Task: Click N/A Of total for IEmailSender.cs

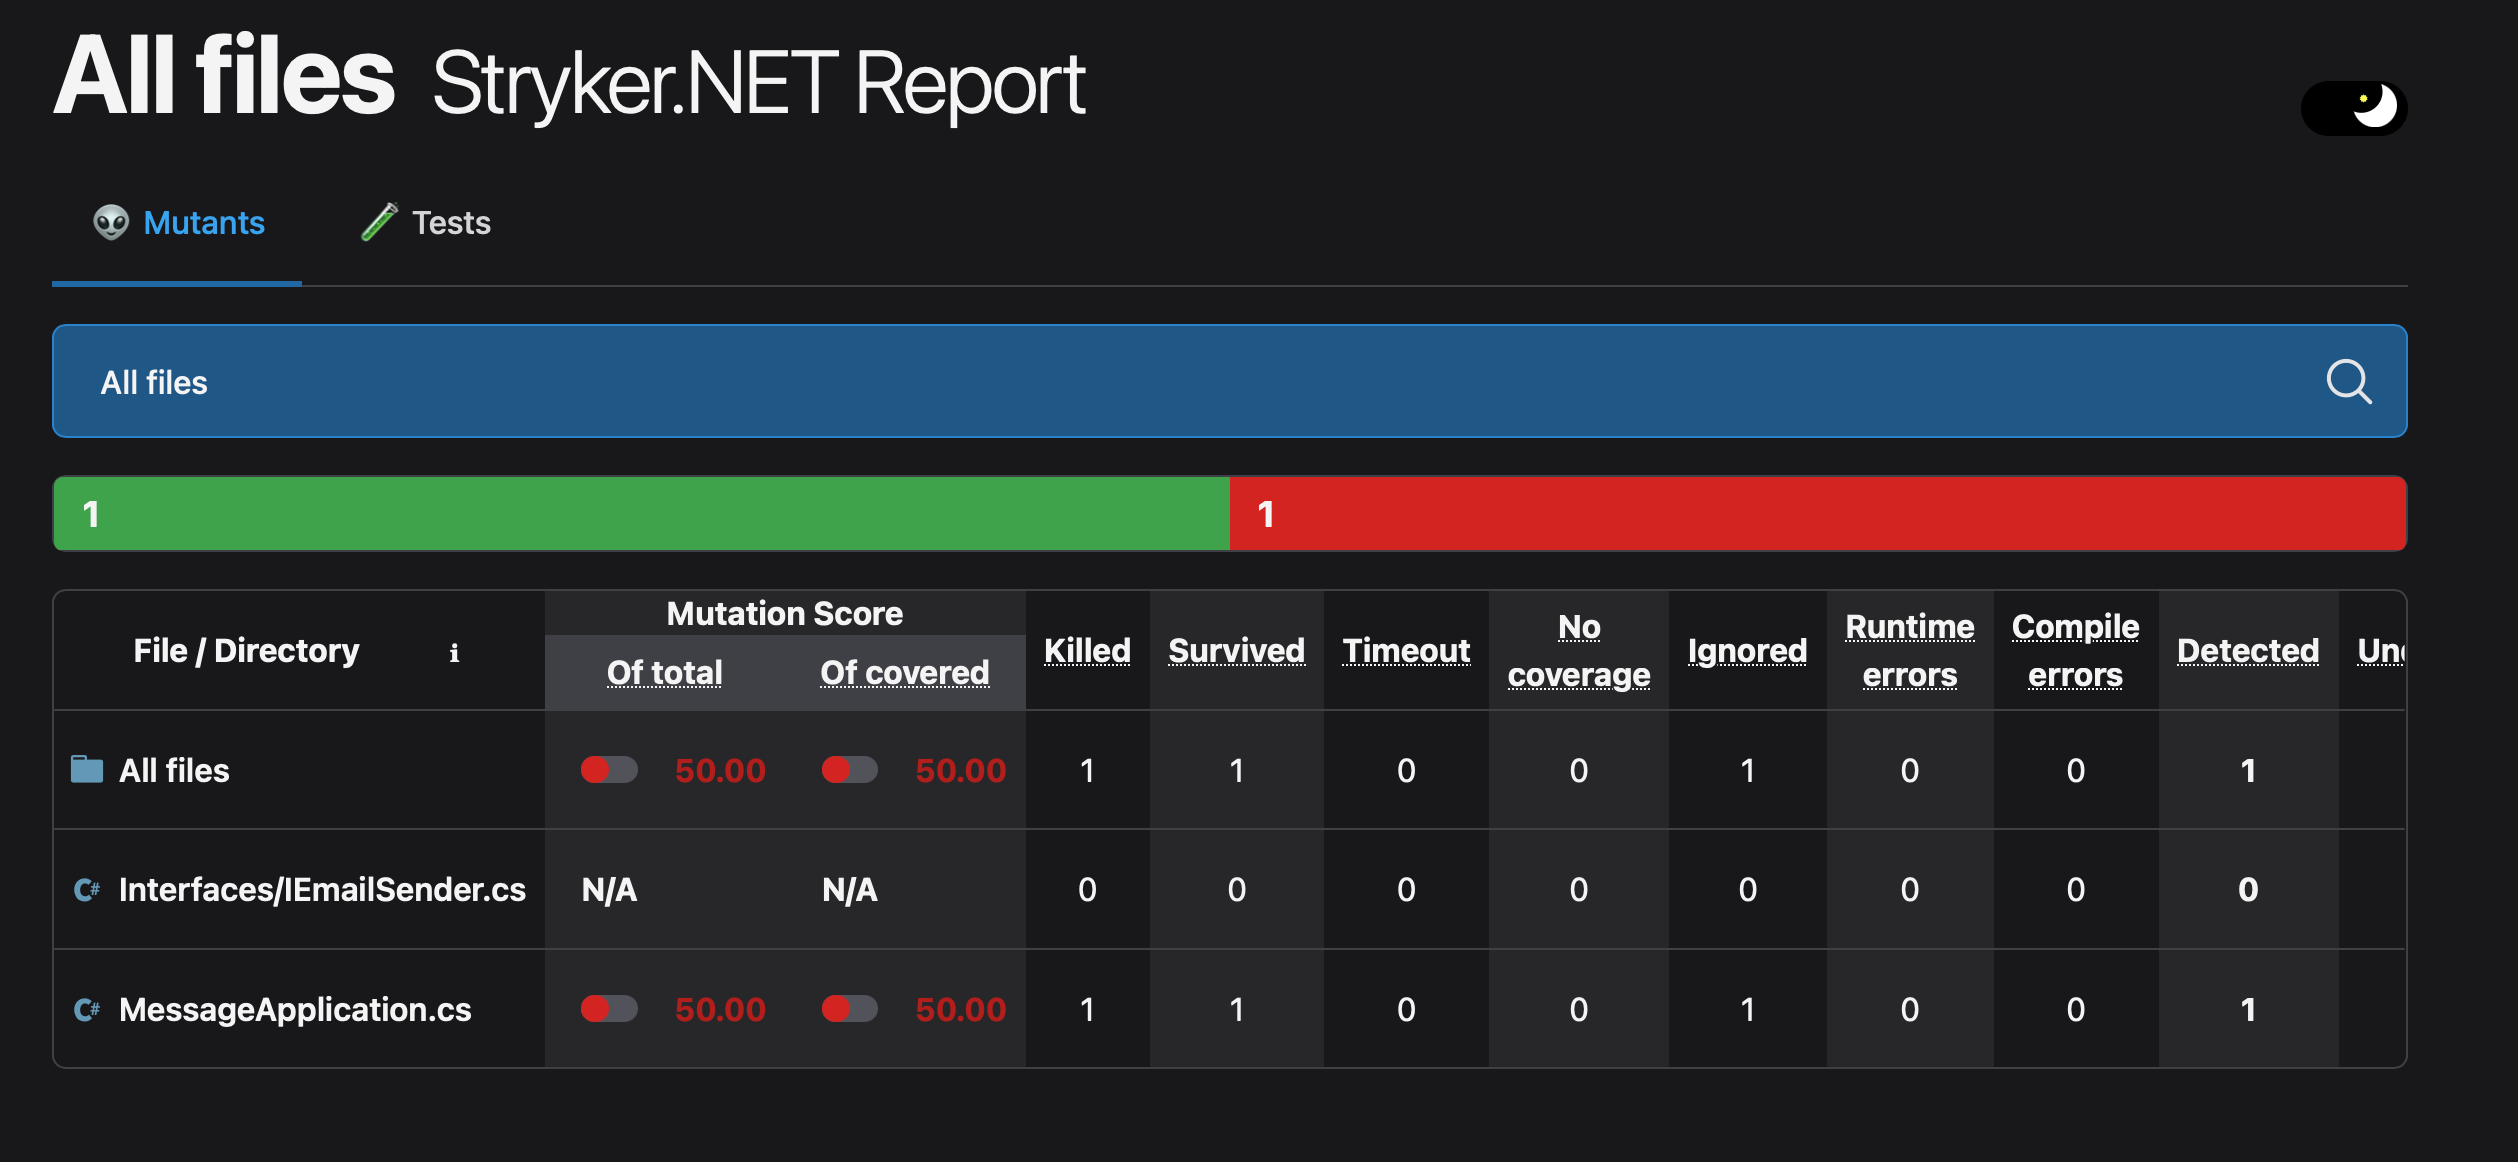Action: click(x=609, y=890)
